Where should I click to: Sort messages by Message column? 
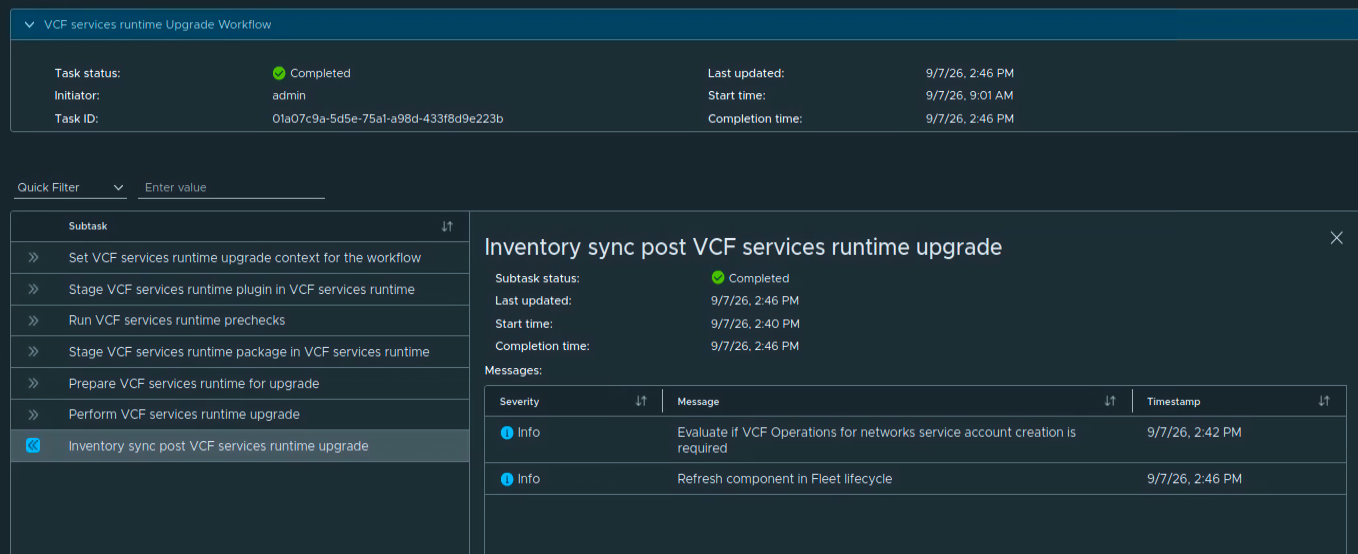tap(1110, 401)
